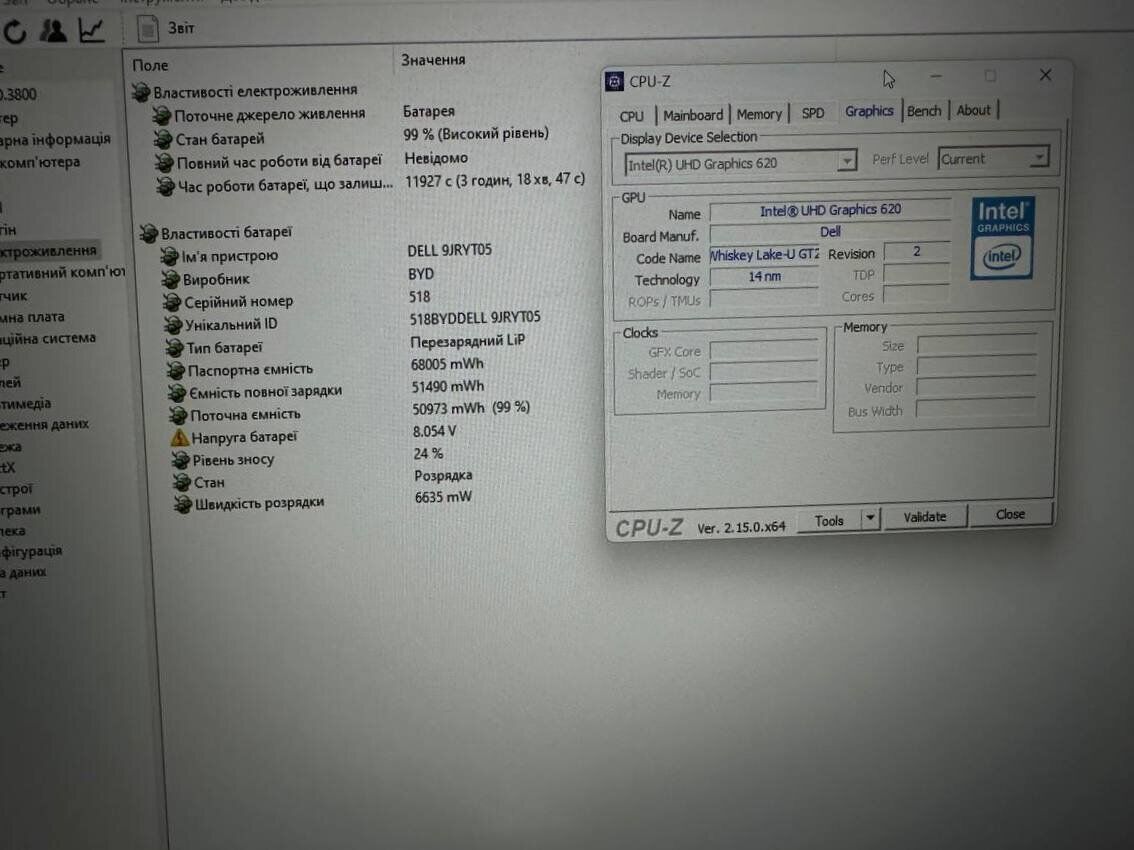This screenshot has height=850, width=1134.
Task: Open the line graph toolbar icon
Action: click(x=91, y=31)
